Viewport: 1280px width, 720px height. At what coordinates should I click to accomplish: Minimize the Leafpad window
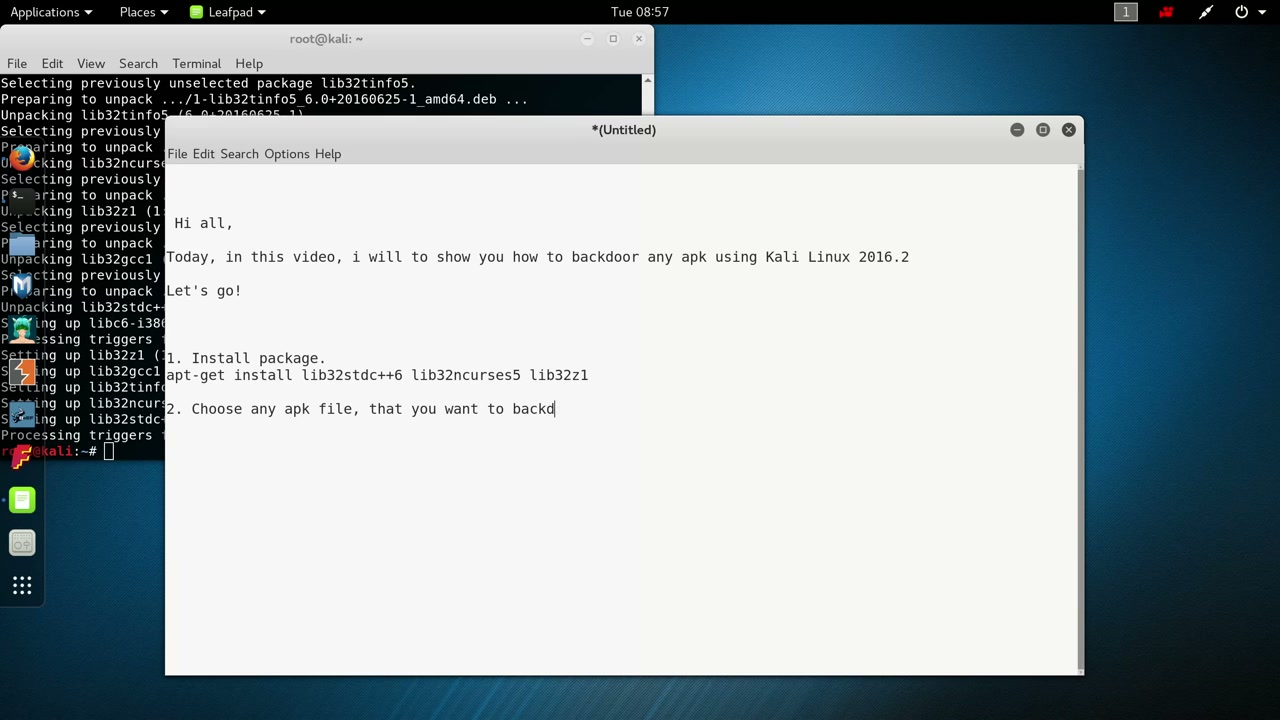tap(1017, 130)
